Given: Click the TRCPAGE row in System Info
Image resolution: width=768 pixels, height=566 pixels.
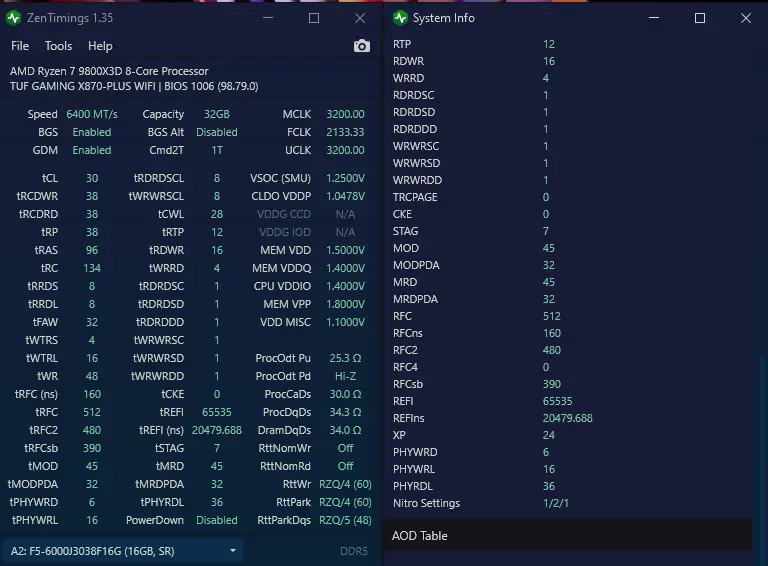Looking at the screenshot, I should point(568,197).
